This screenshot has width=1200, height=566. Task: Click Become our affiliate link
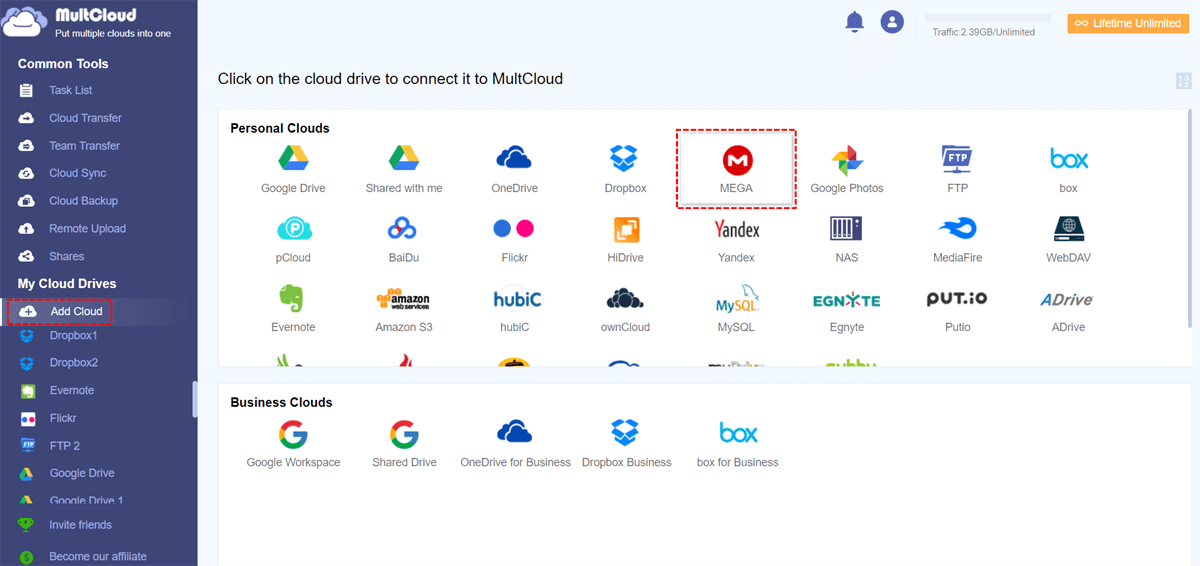coord(98,556)
